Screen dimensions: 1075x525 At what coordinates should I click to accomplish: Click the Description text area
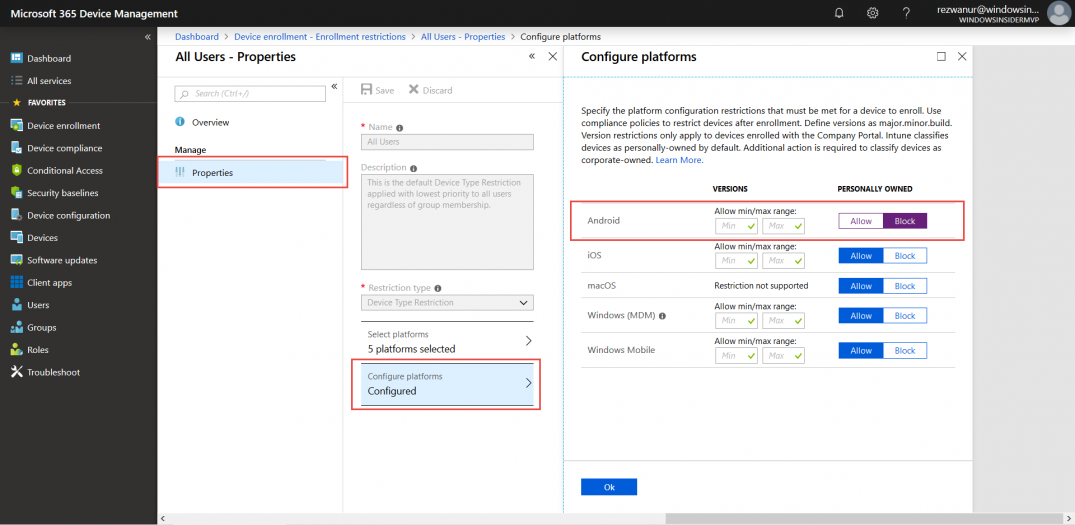(x=447, y=222)
